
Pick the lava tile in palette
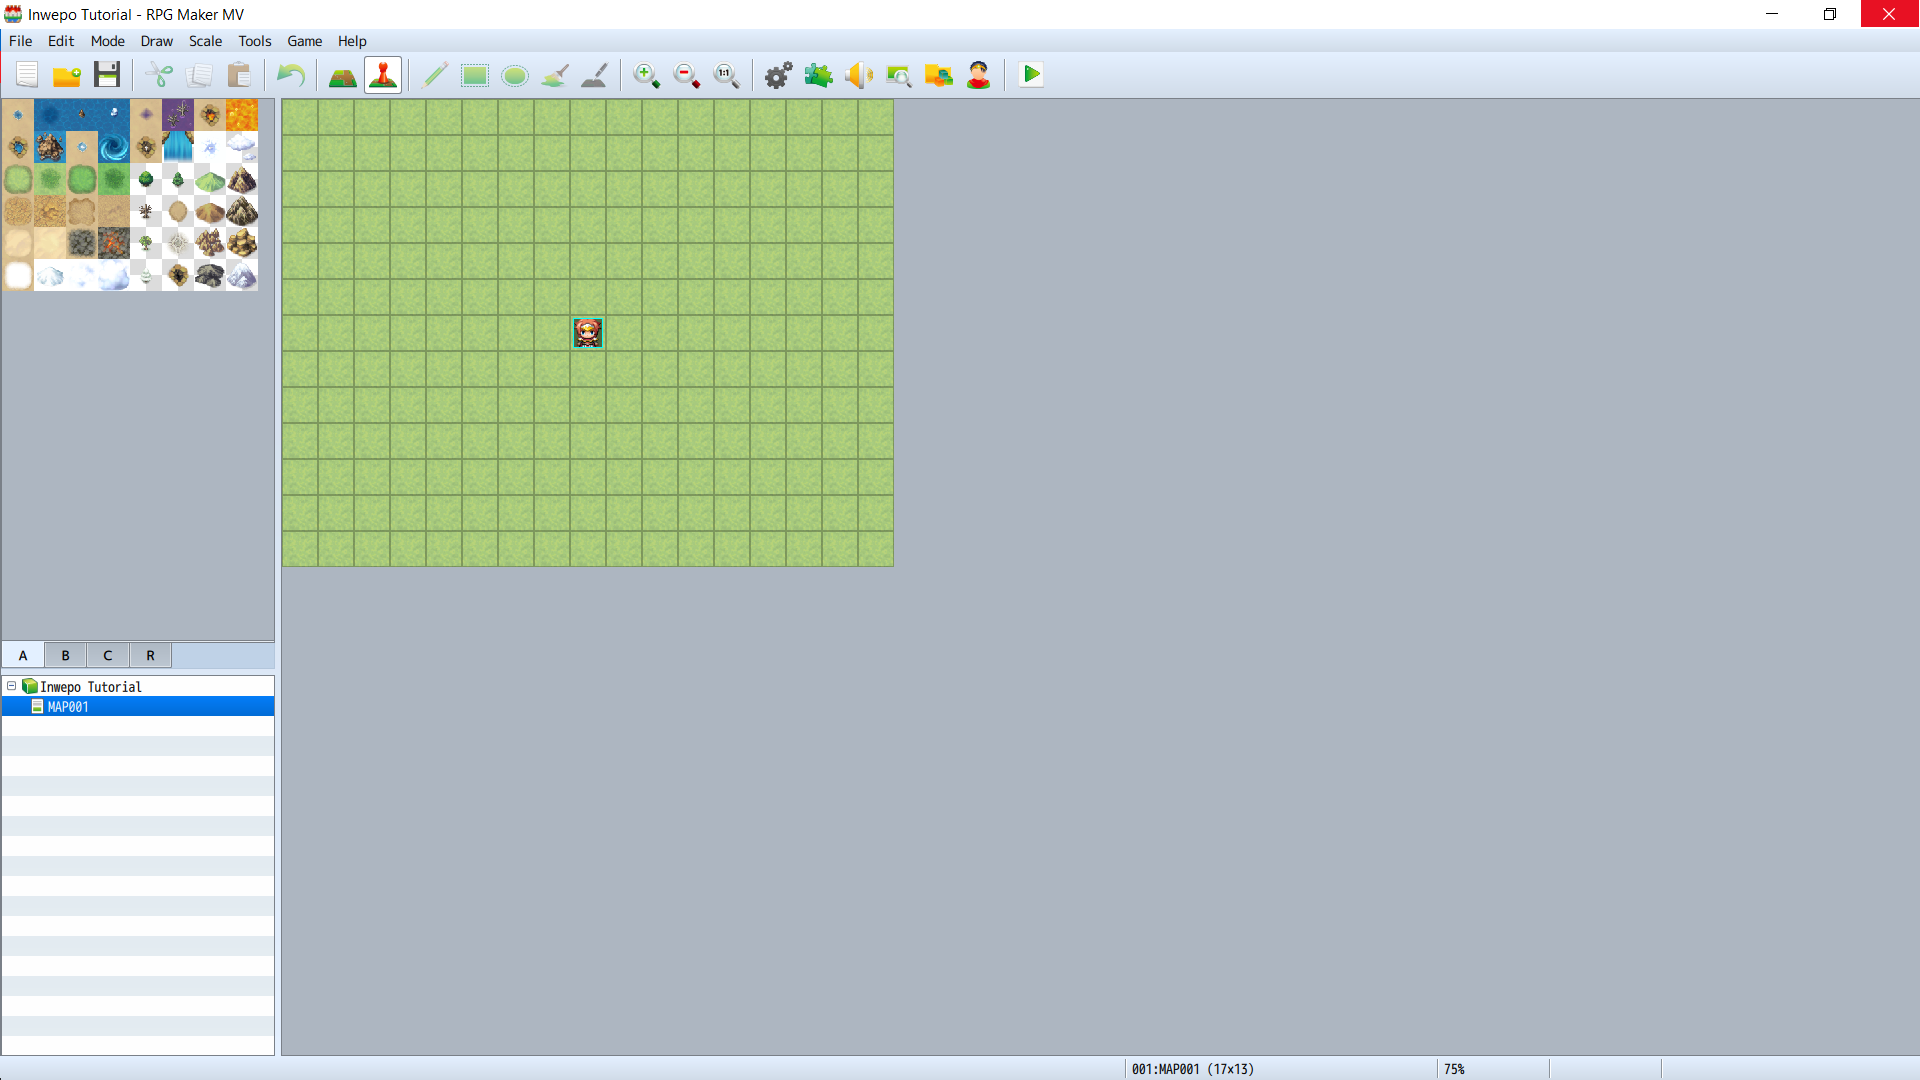pos(242,115)
